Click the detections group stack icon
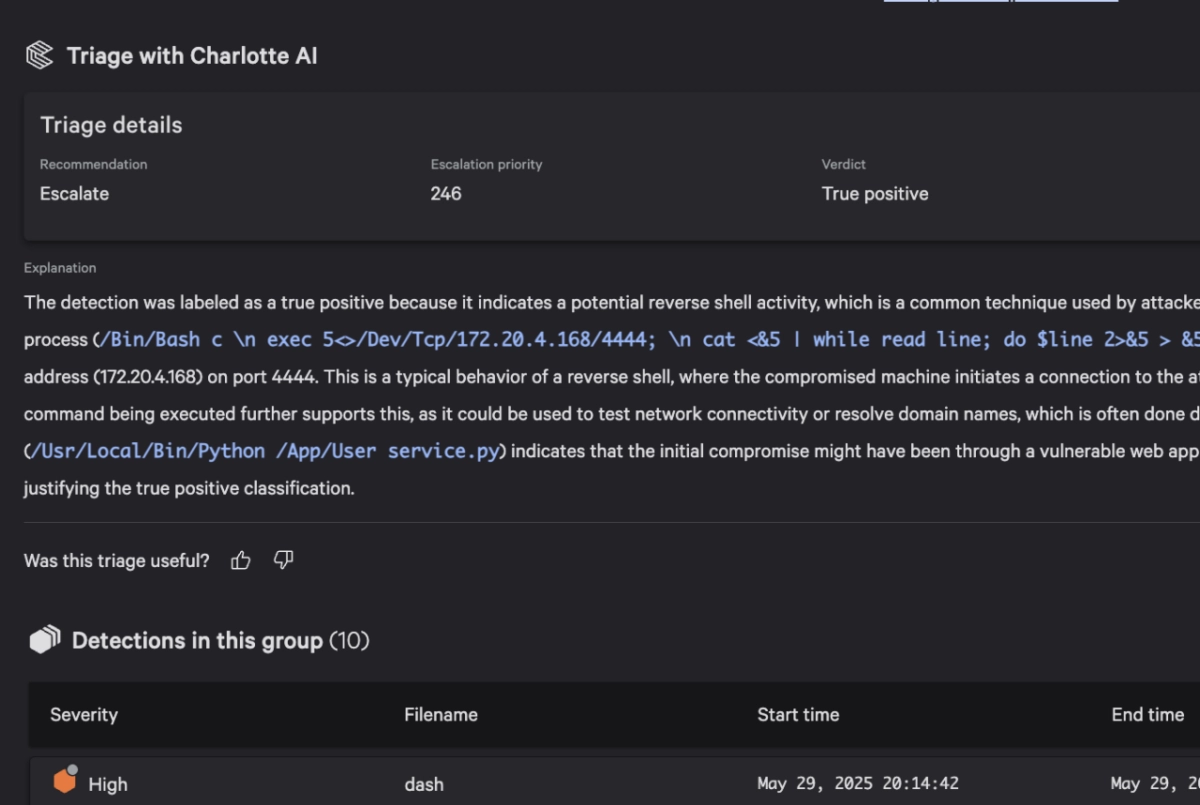1200x805 pixels. [x=45, y=640]
